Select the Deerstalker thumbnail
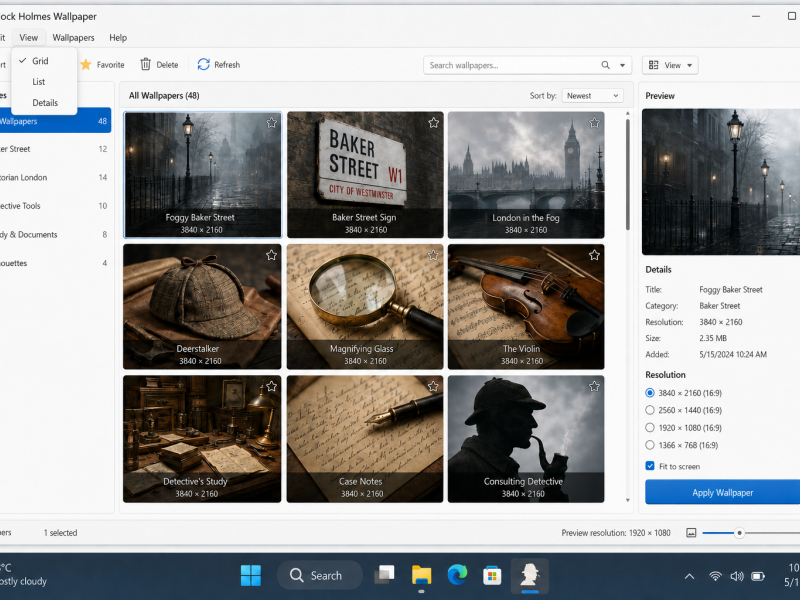This screenshot has width=800, height=600. (x=202, y=307)
